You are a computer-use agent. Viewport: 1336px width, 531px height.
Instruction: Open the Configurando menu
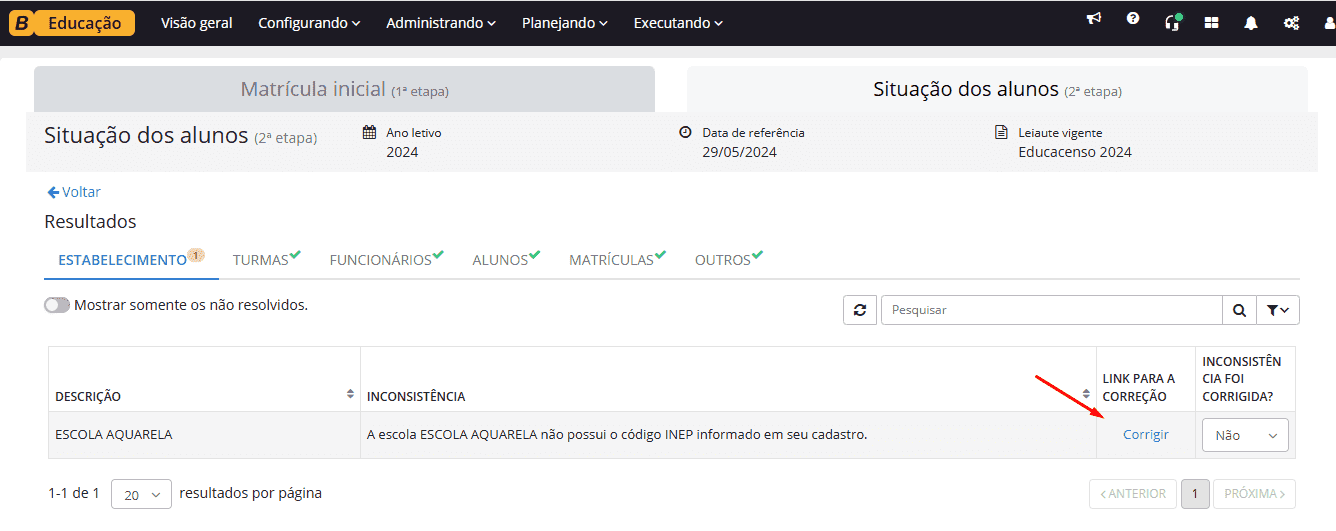pos(309,23)
